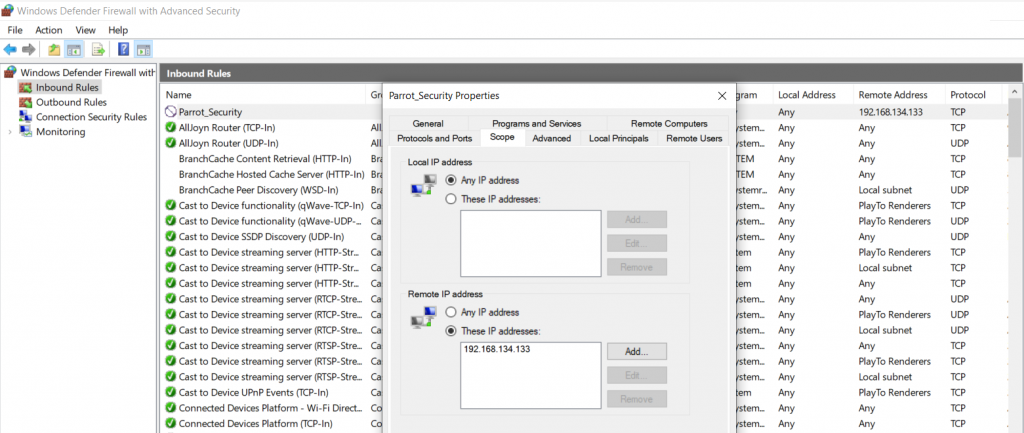
Task: Click the grey Forward arrow in toolbar
Action: tap(29, 50)
